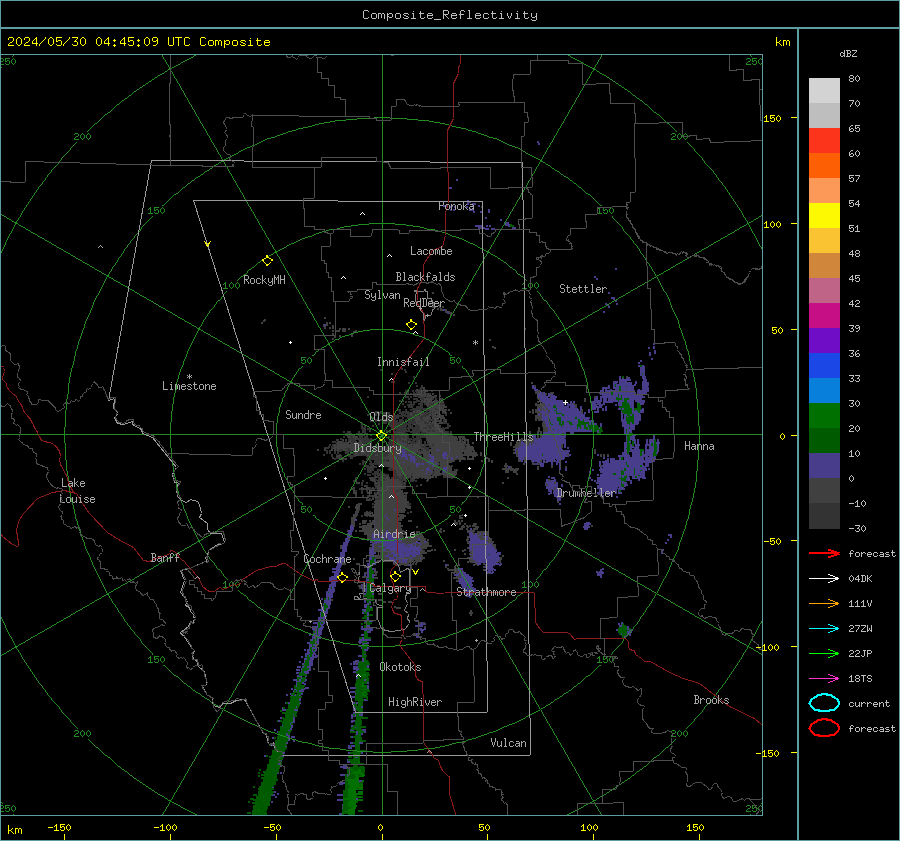This screenshot has height=841, width=900.
Task: Select the Drumheller label
Action: pyautogui.click(x=586, y=493)
